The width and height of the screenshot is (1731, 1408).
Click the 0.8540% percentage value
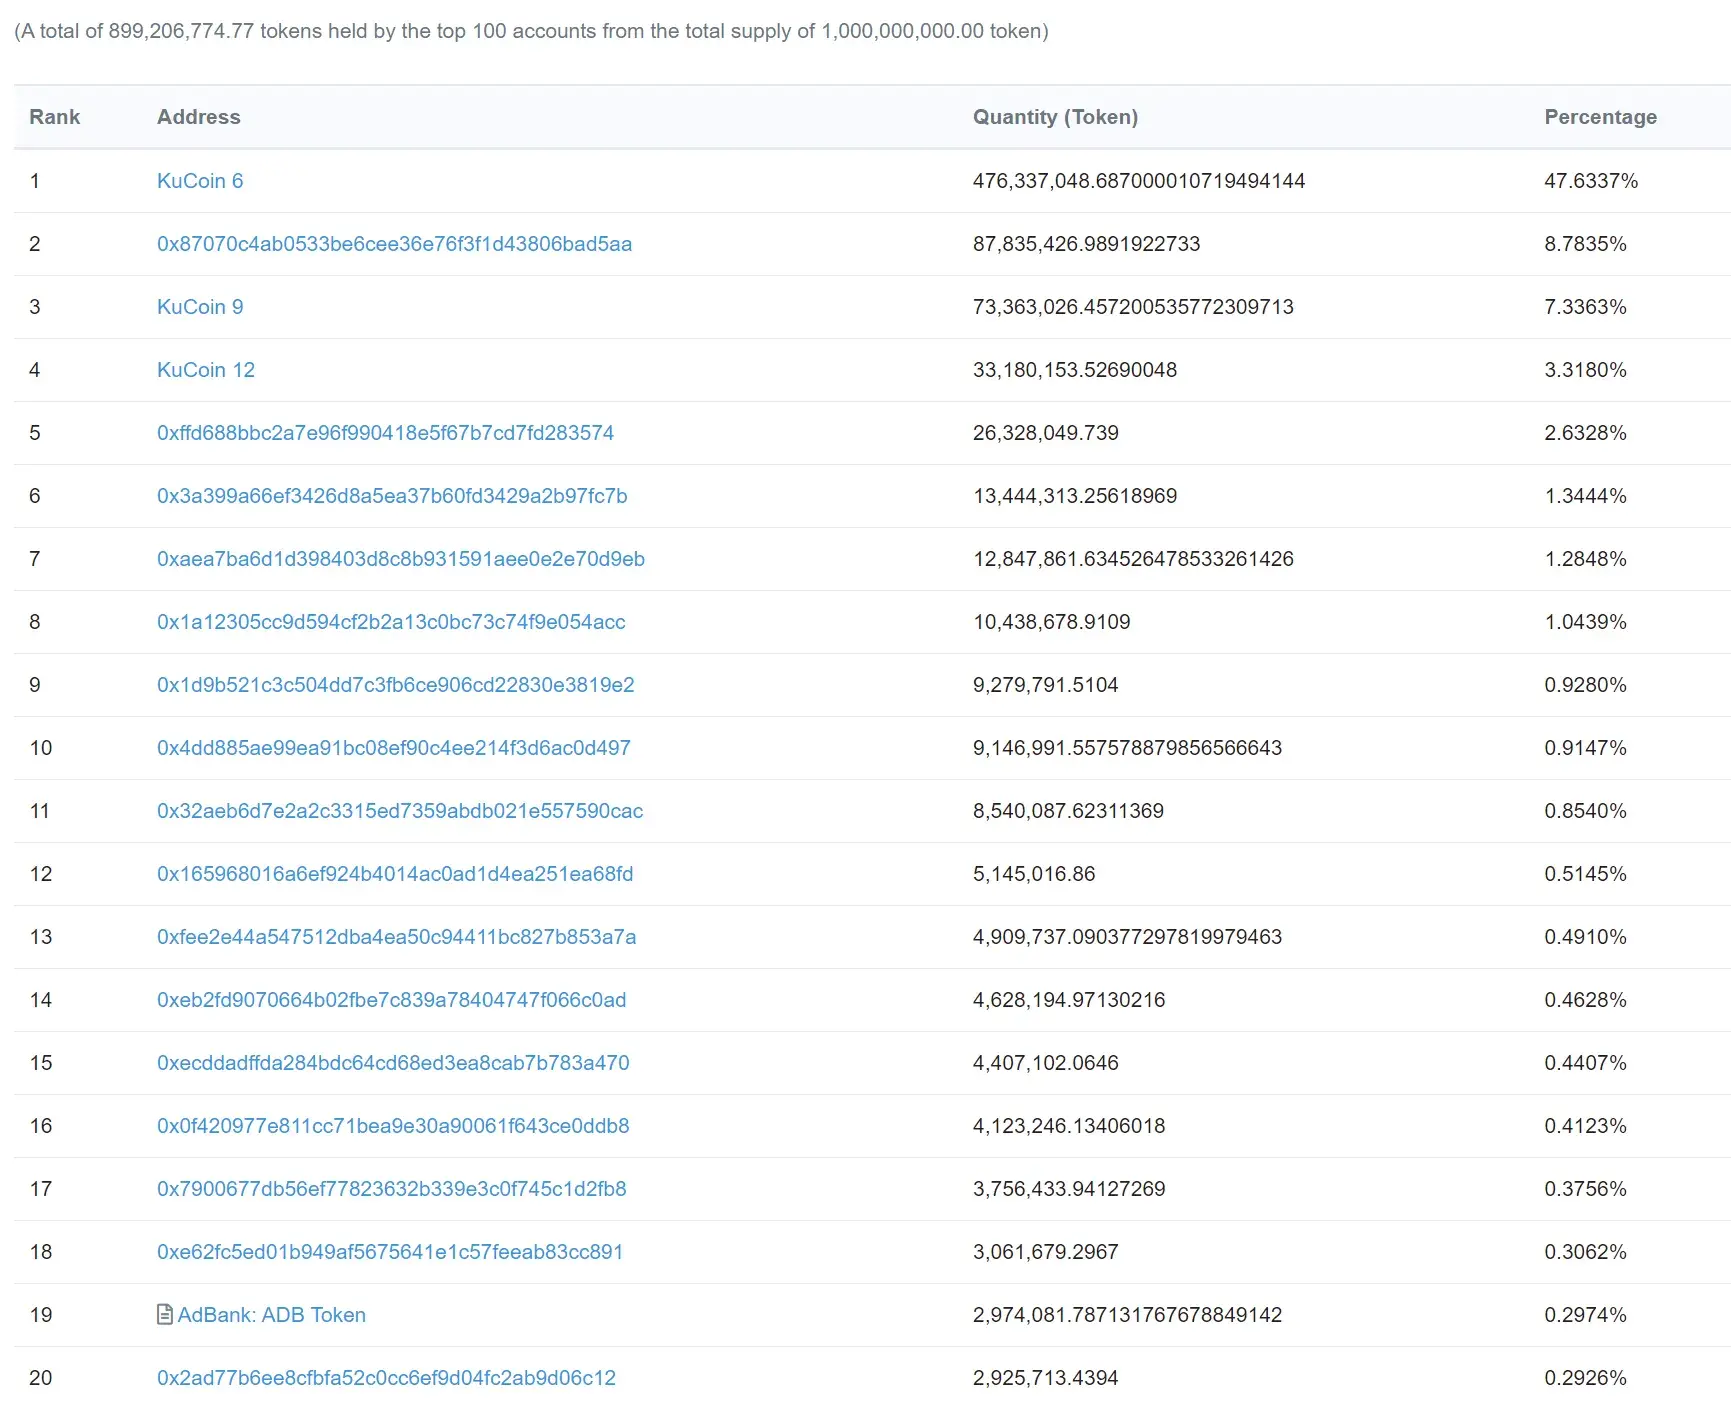[x=1585, y=811]
